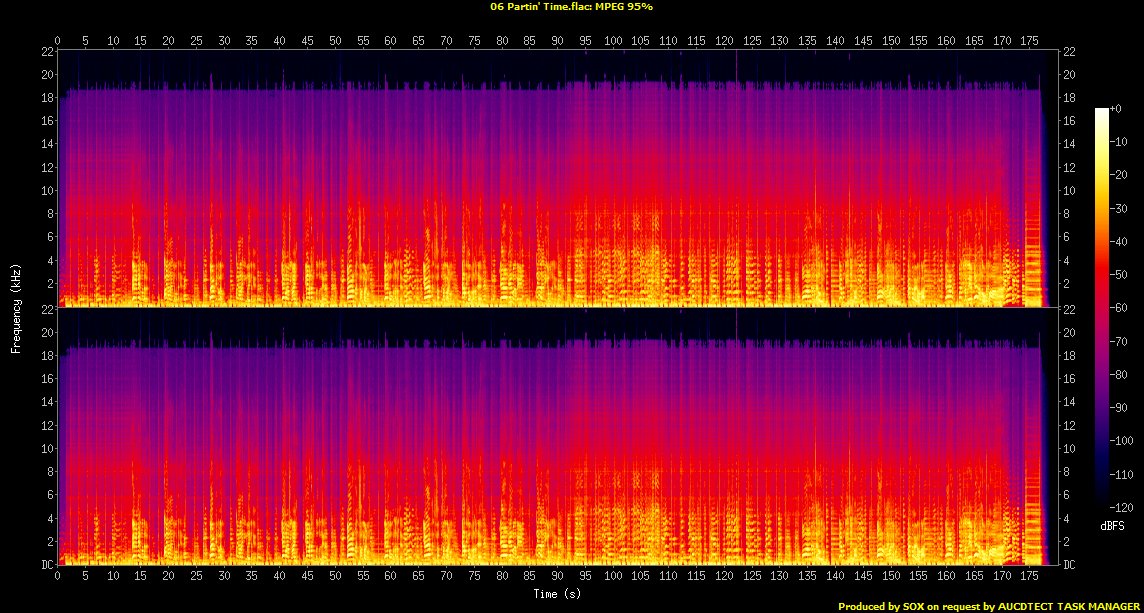Viewport: 1144px width, 613px height.
Task: Click the "22" kHz label at top-left of the upper channel
Action: click(x=46, y=51)
